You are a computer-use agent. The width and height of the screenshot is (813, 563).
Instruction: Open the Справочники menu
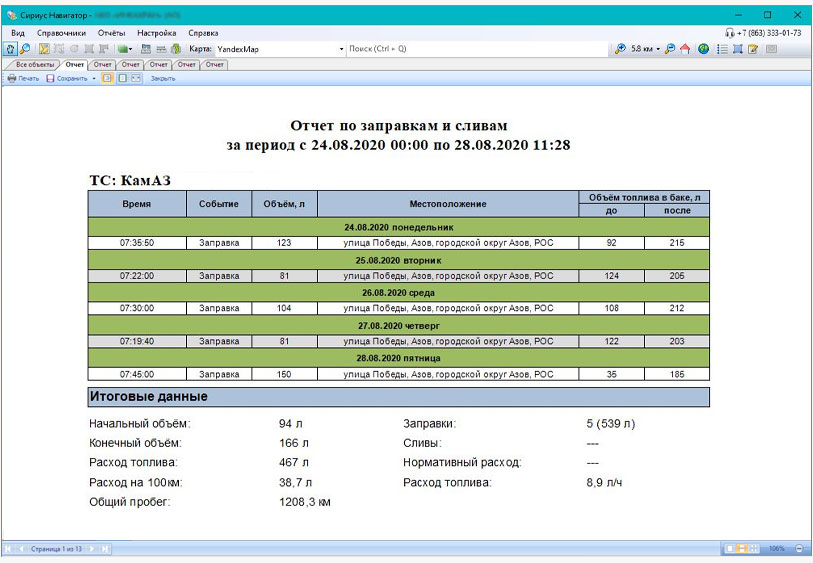click(61, 33)
